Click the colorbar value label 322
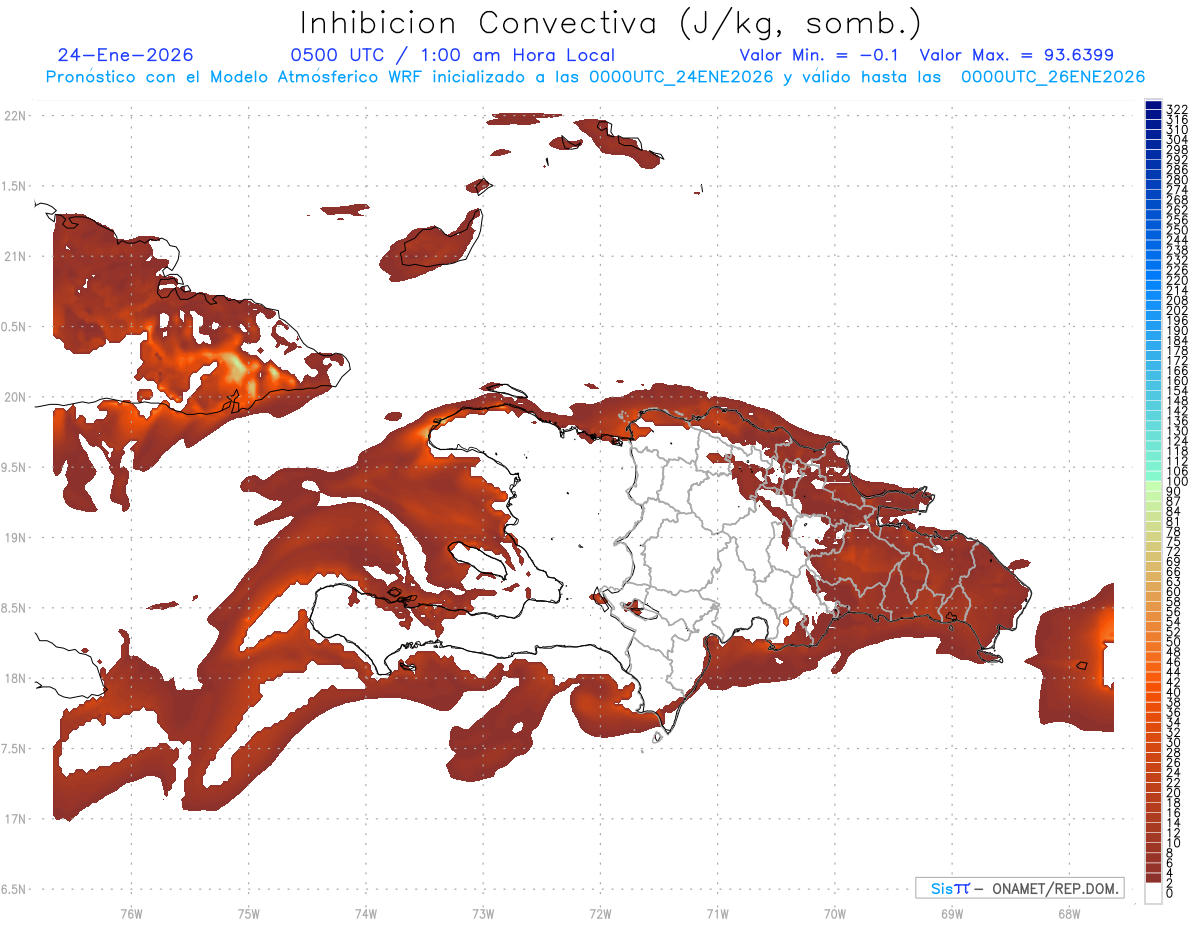Viewport: 1200px width, 927px height. (x=1176, y=109)
